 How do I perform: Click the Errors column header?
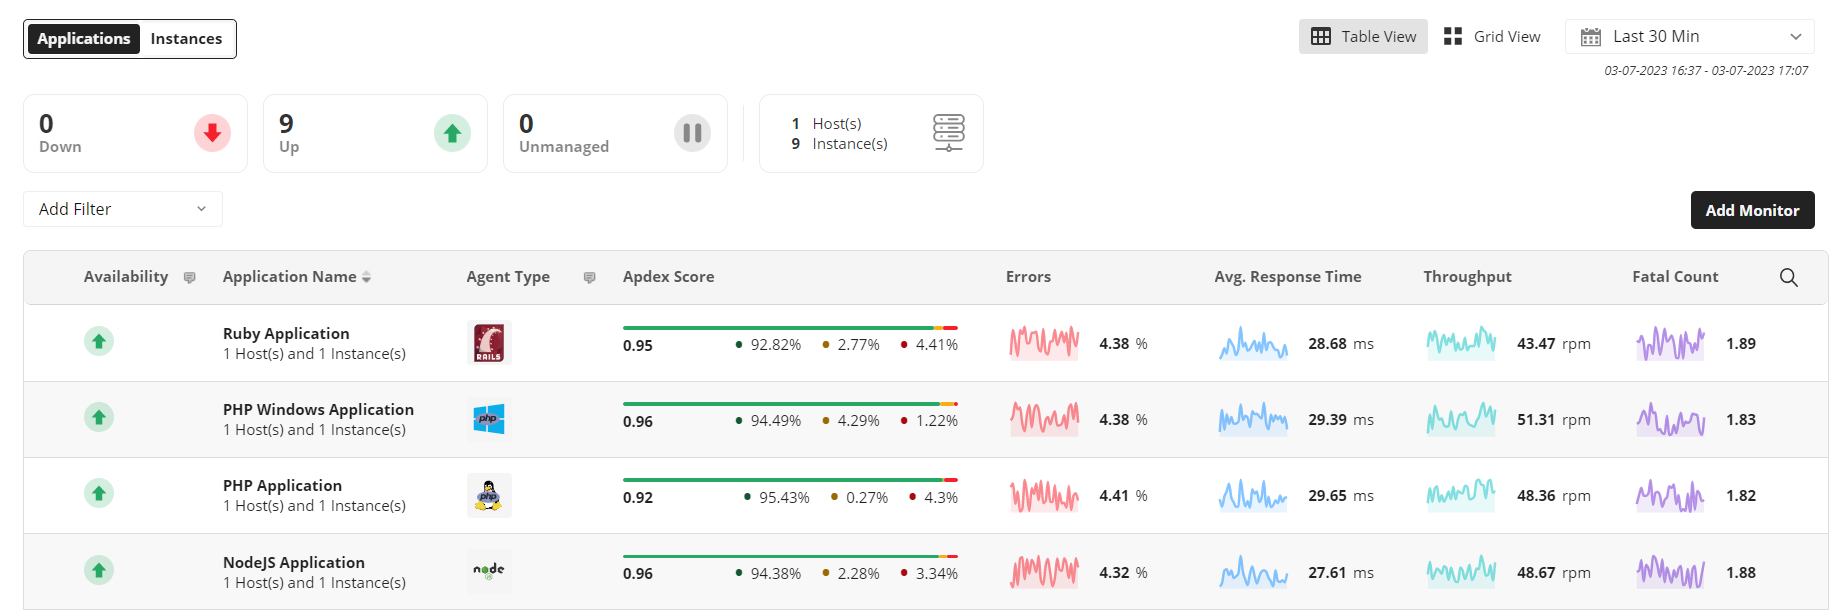click(1028, 277)
